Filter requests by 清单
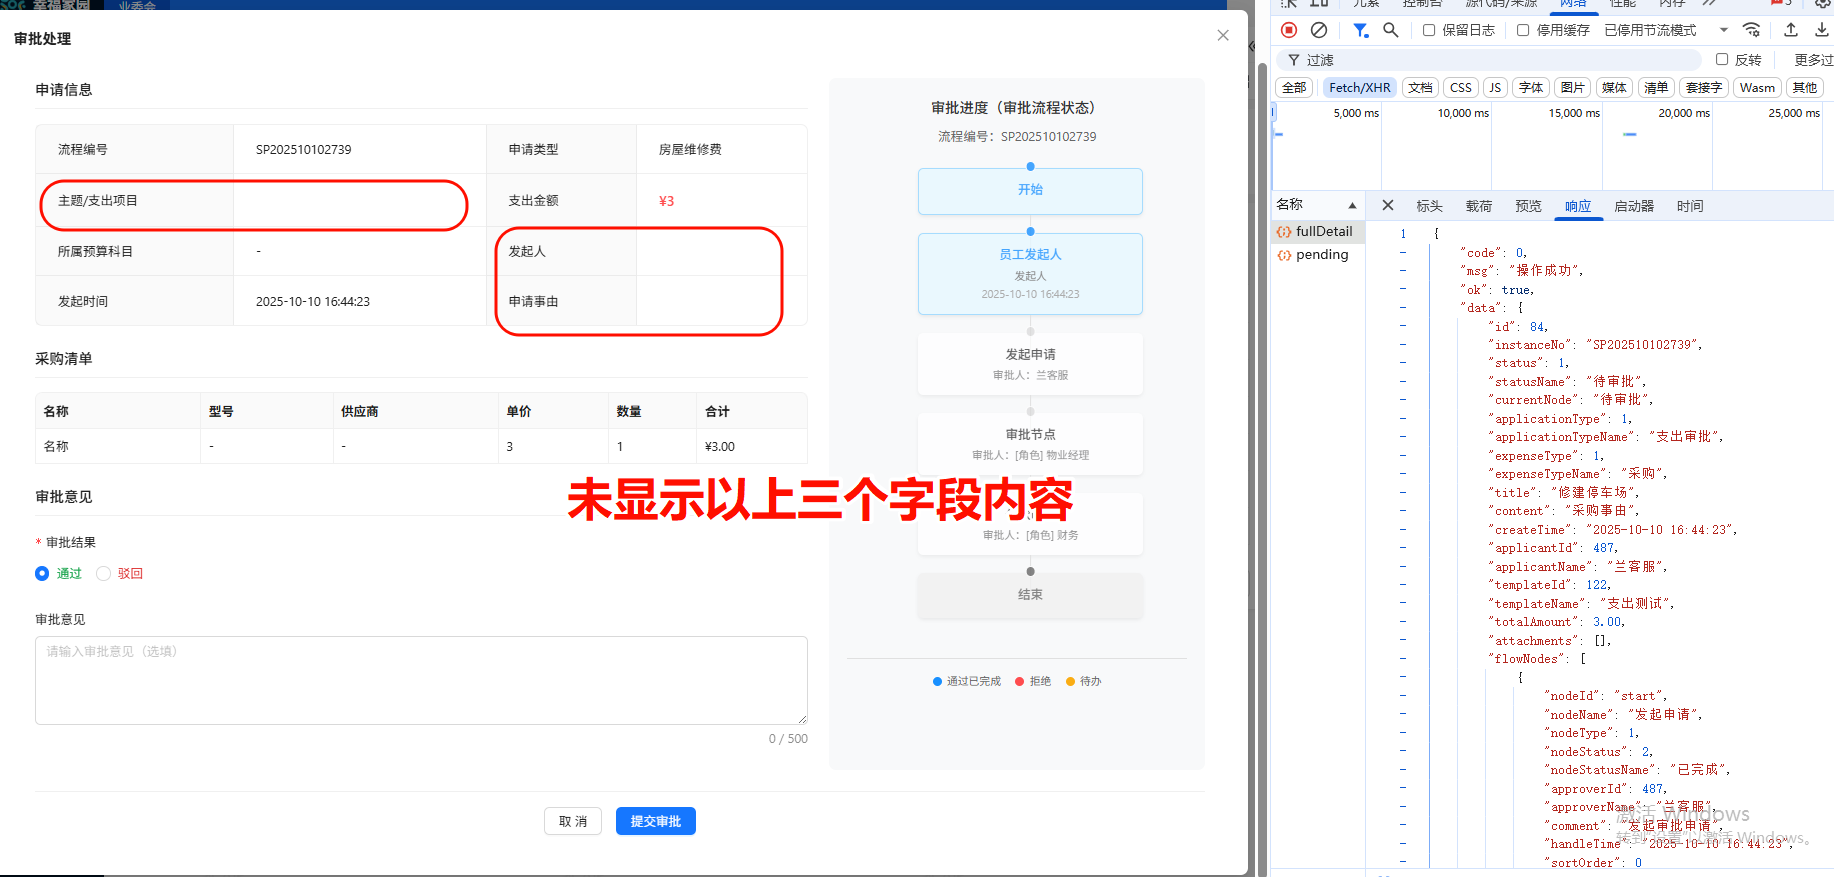Screen dimensions: 1834x877 click(x=1656, y=87)
